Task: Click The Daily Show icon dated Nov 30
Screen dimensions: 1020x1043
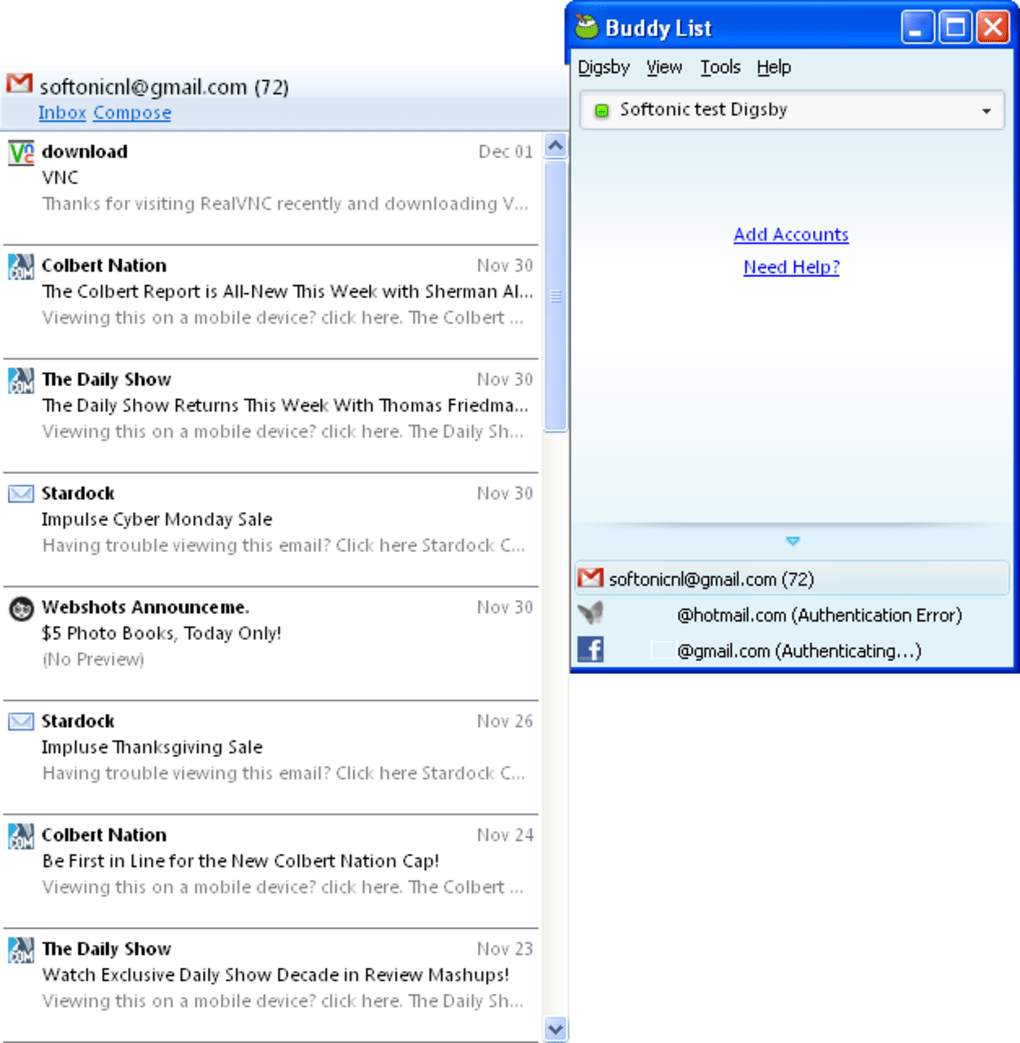Action: (x=21, y=380)
